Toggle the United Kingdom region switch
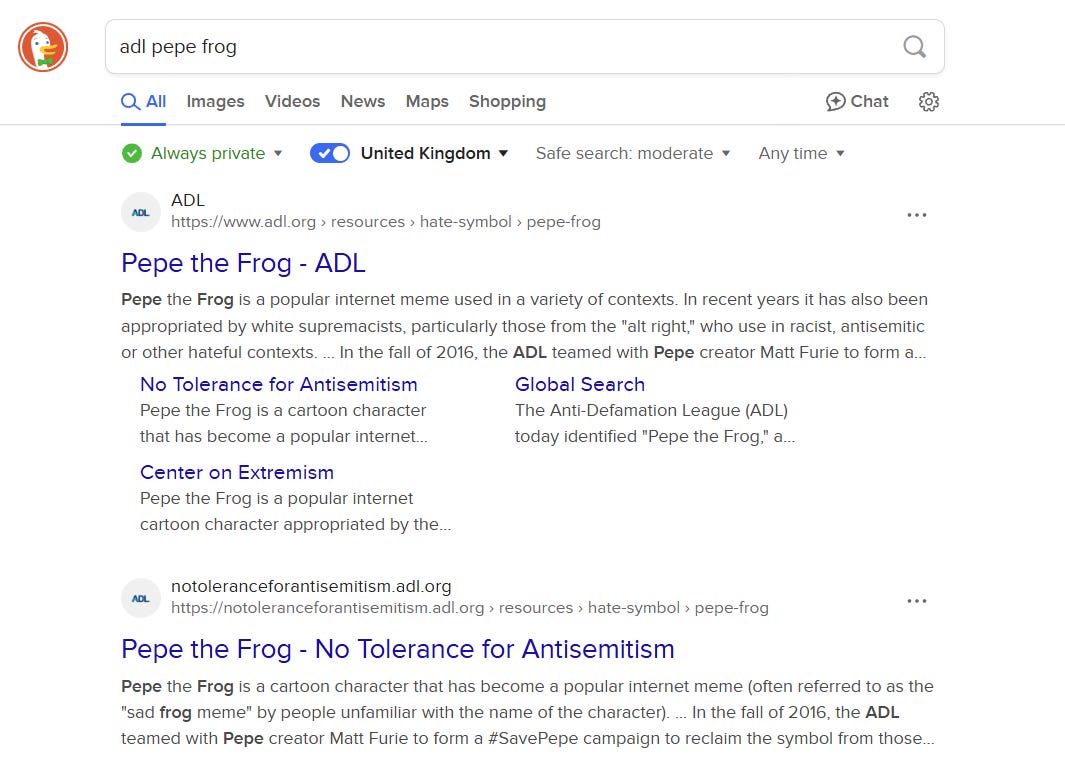This screenshot has width=1065, height=777. 329,153
